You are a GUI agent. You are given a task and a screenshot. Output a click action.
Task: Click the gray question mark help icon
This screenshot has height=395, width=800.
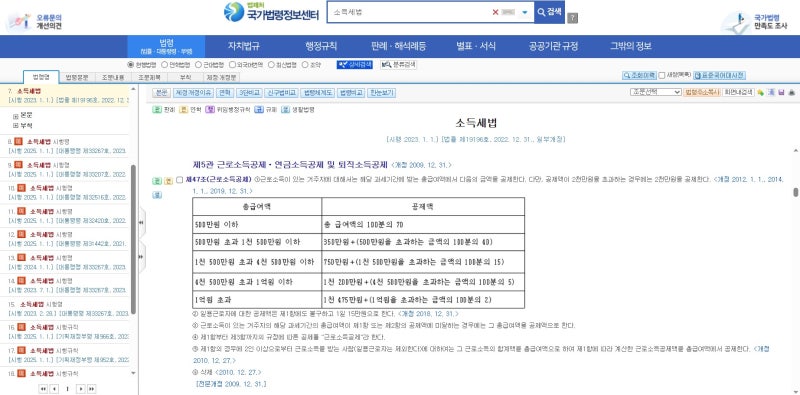[x=572, y=18]
